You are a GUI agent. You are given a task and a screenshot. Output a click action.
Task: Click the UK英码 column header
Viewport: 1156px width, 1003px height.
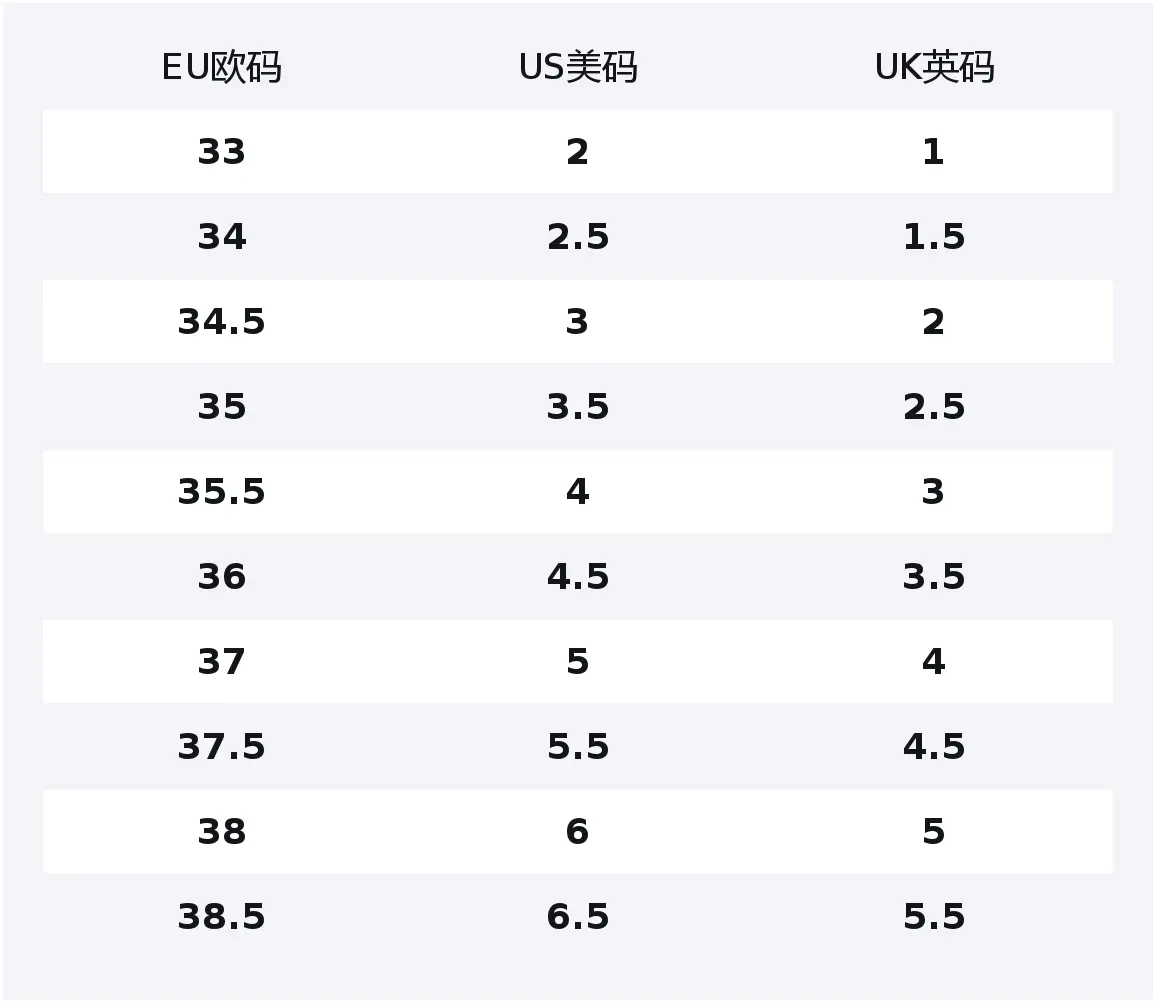[934, 67]
